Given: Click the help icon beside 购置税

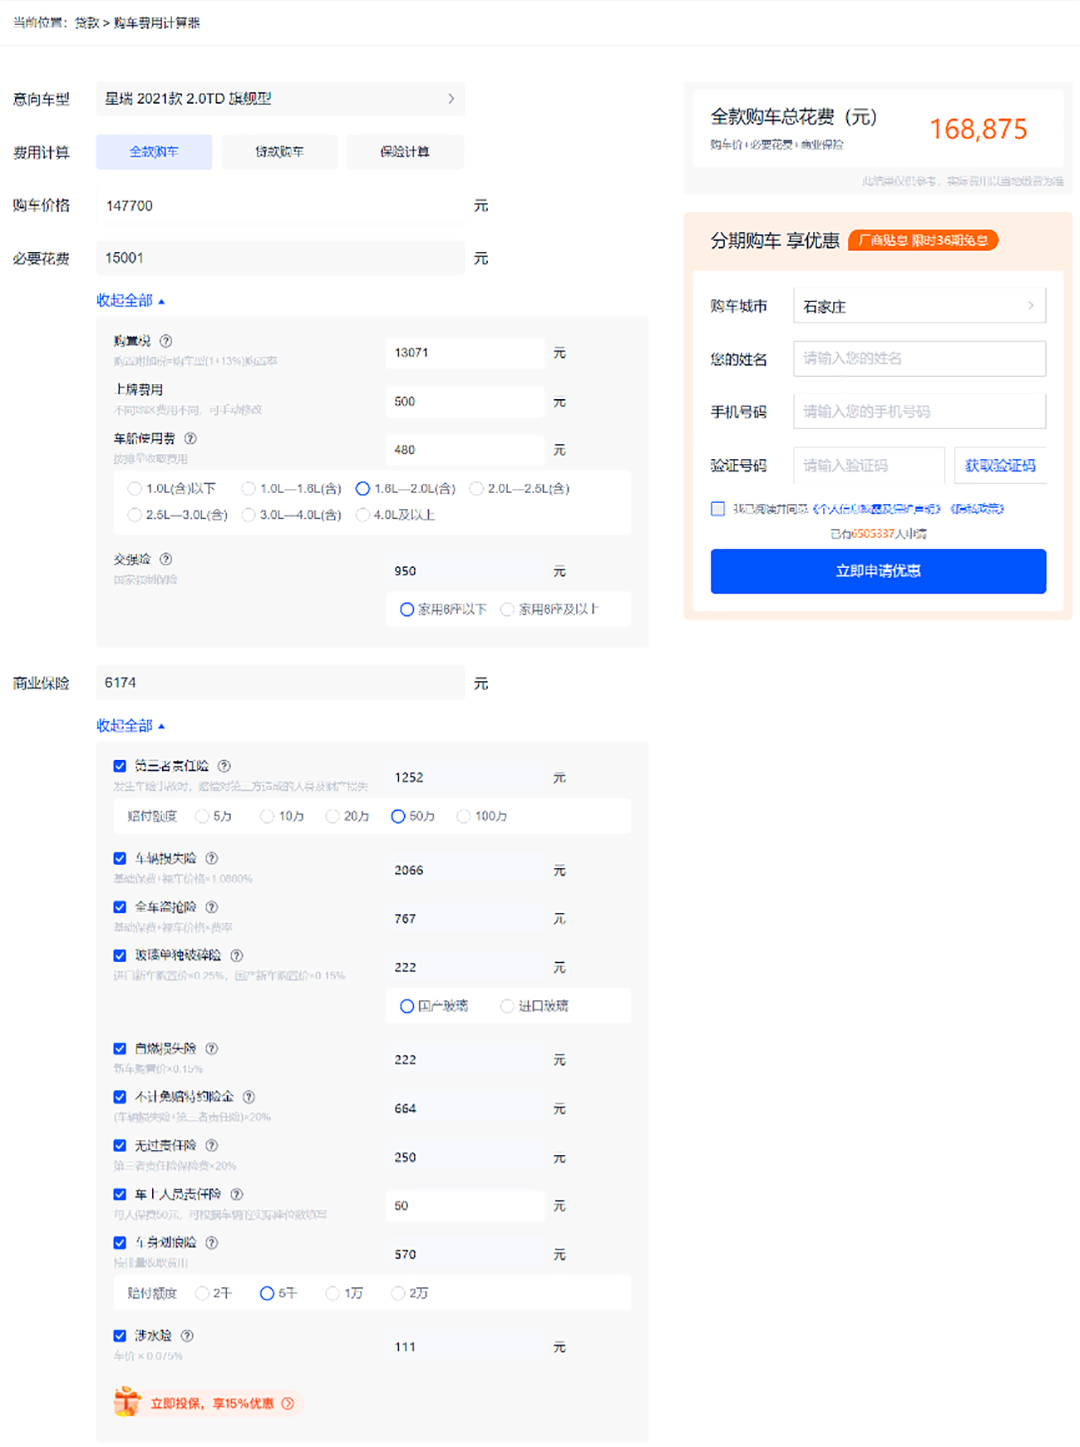Looking at the screenshot, I should pos(166,341).
